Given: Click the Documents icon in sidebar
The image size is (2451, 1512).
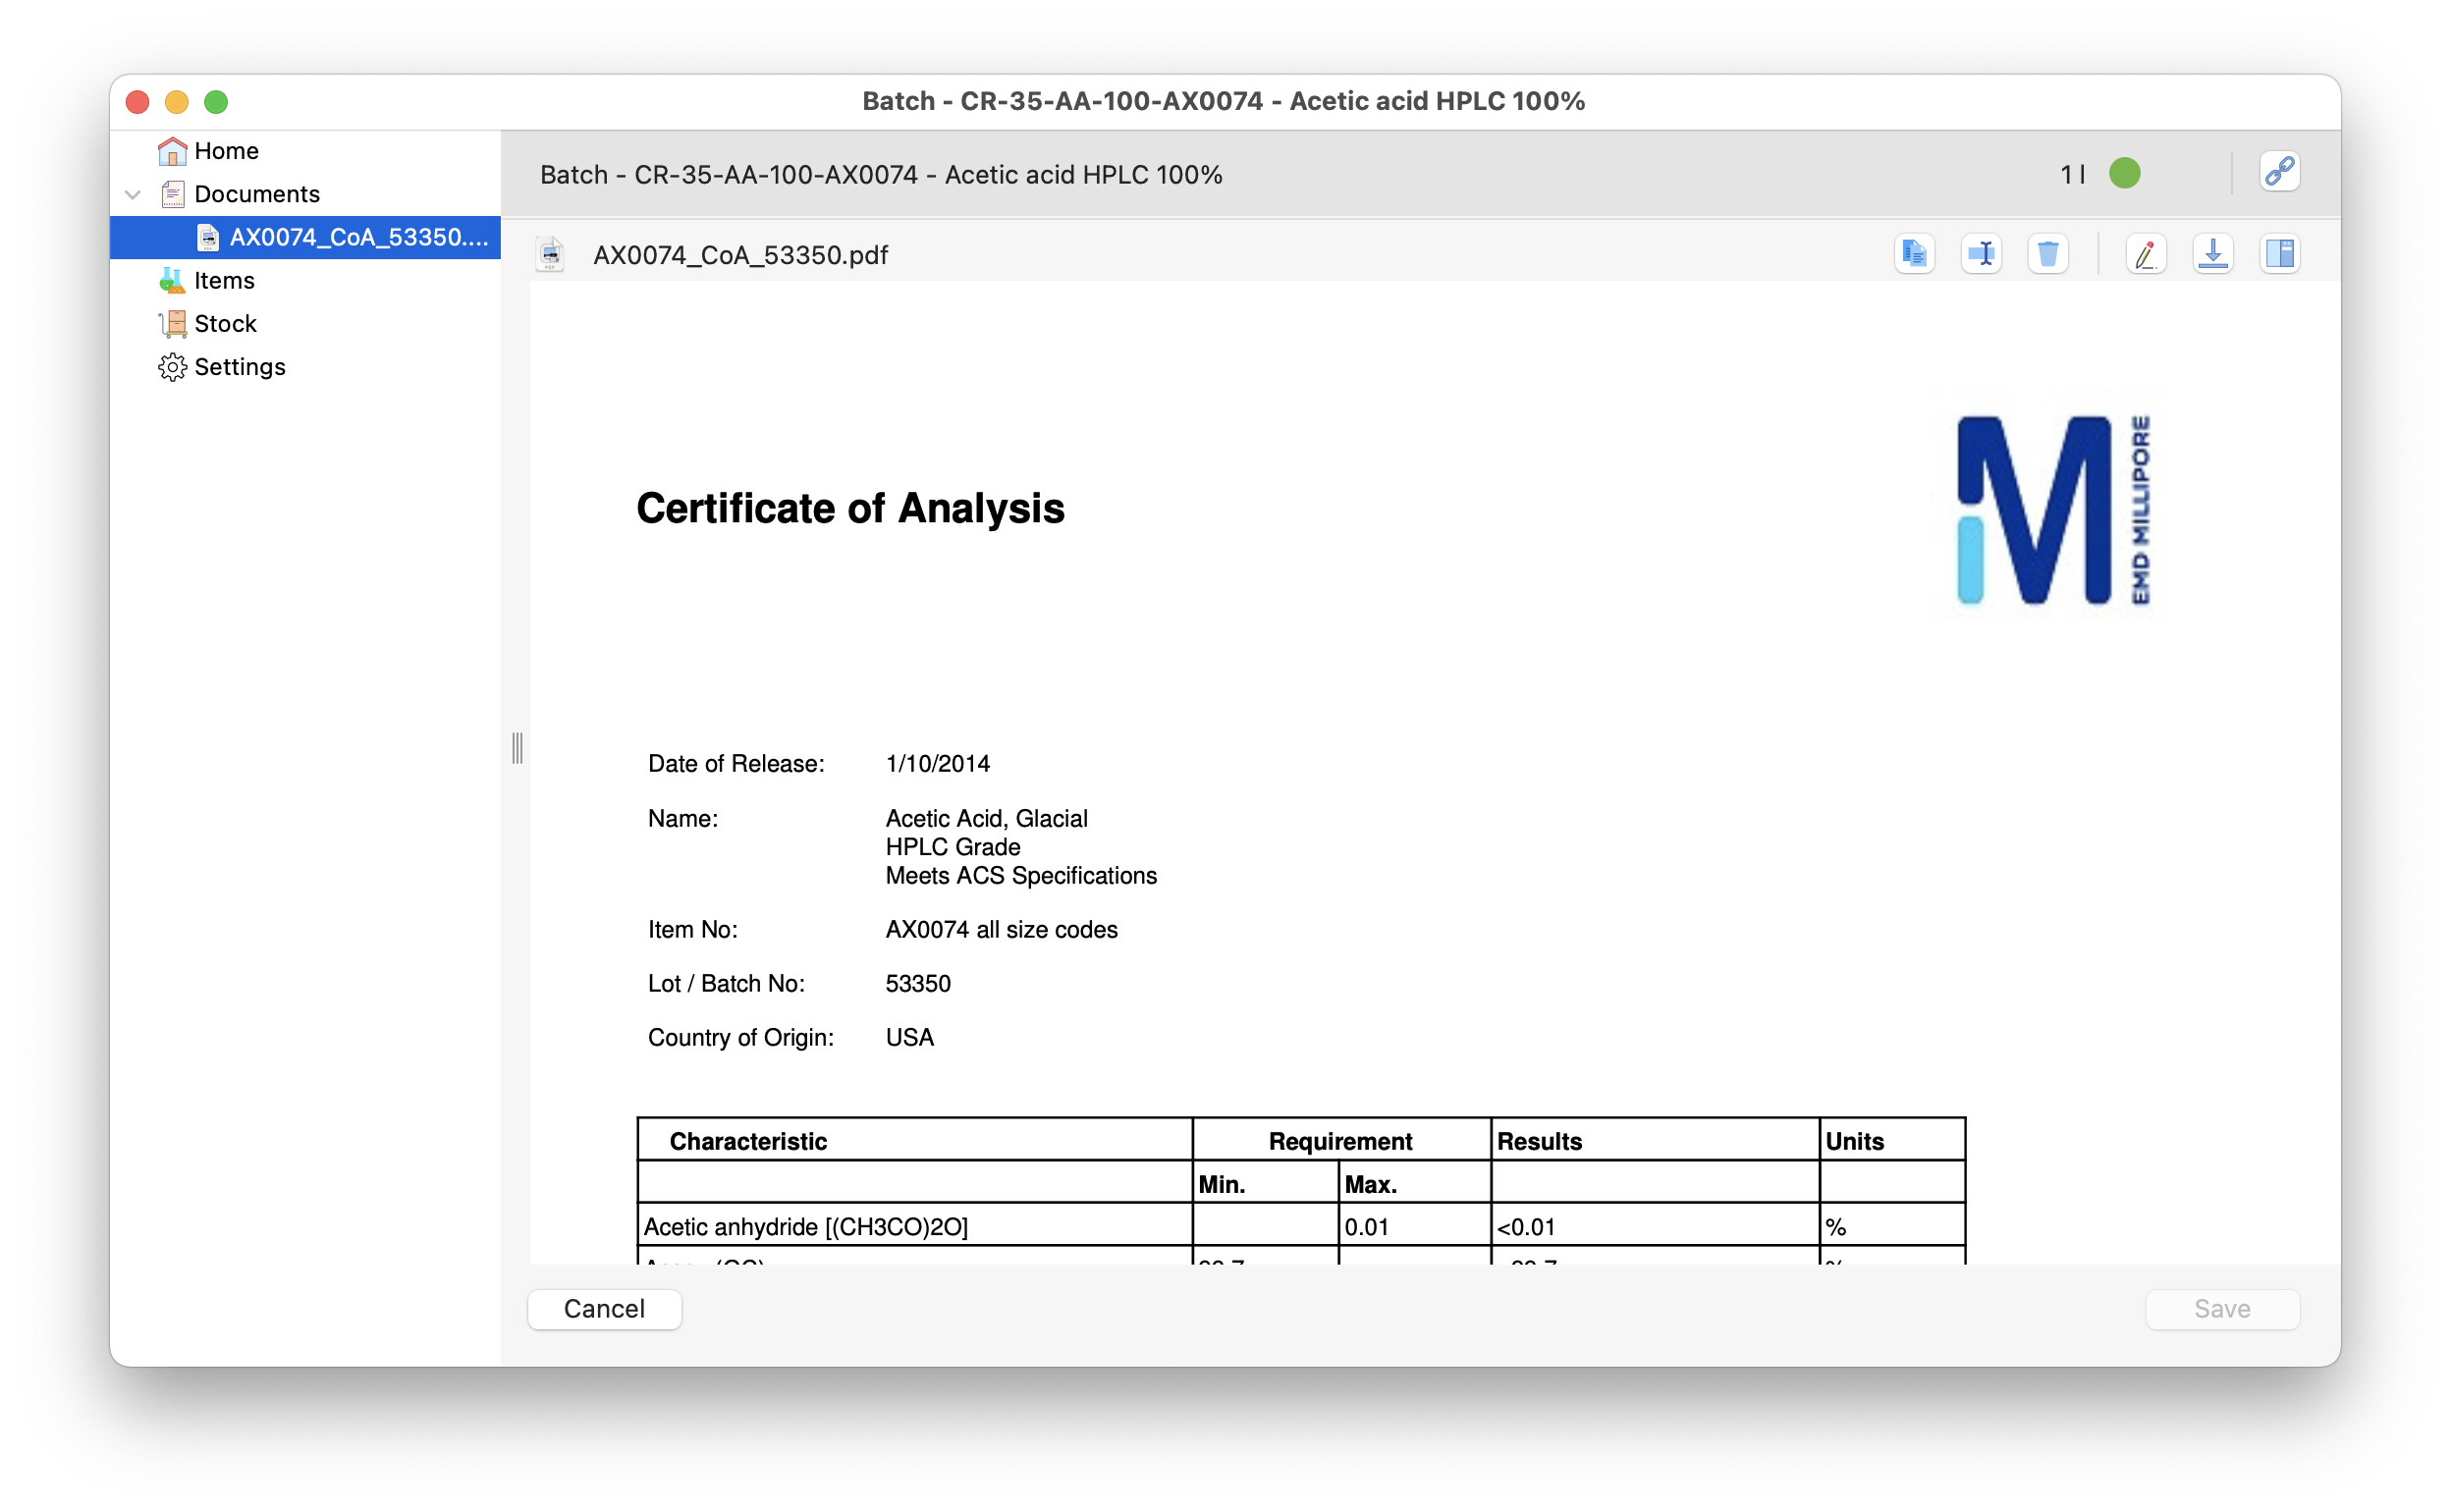Looking at the screenshot, I should coord(172,194).
